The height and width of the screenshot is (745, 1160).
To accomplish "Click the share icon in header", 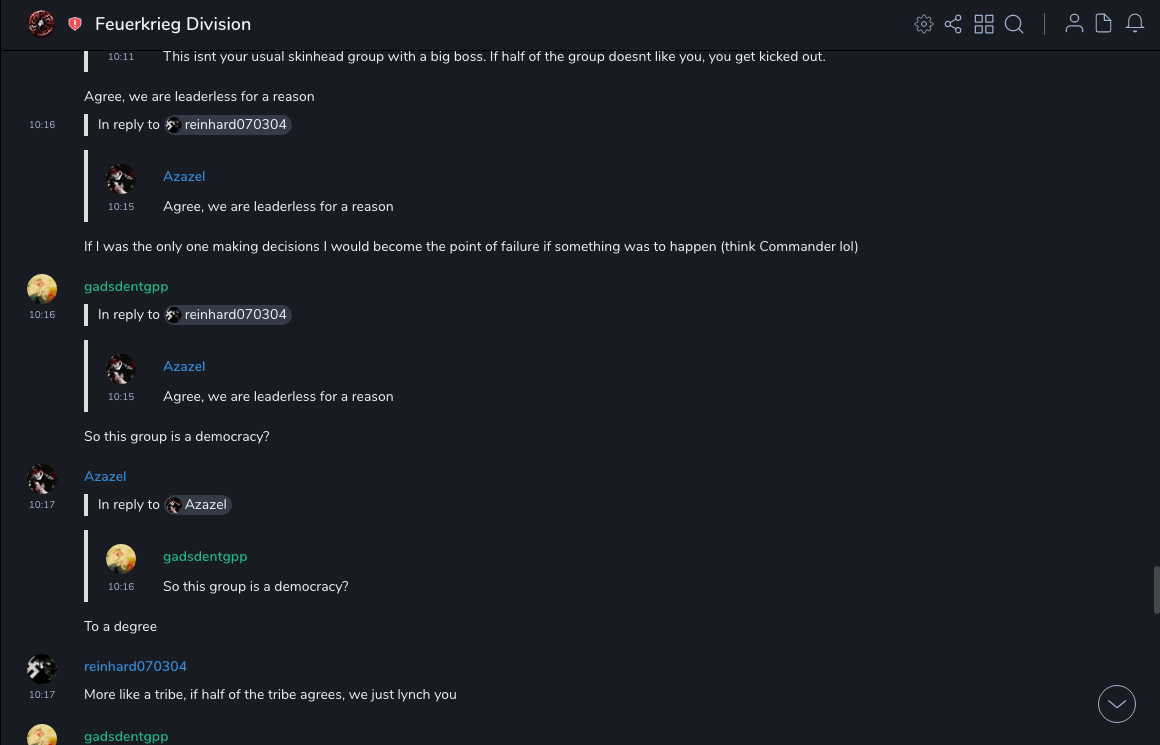I will coord(953,24).
